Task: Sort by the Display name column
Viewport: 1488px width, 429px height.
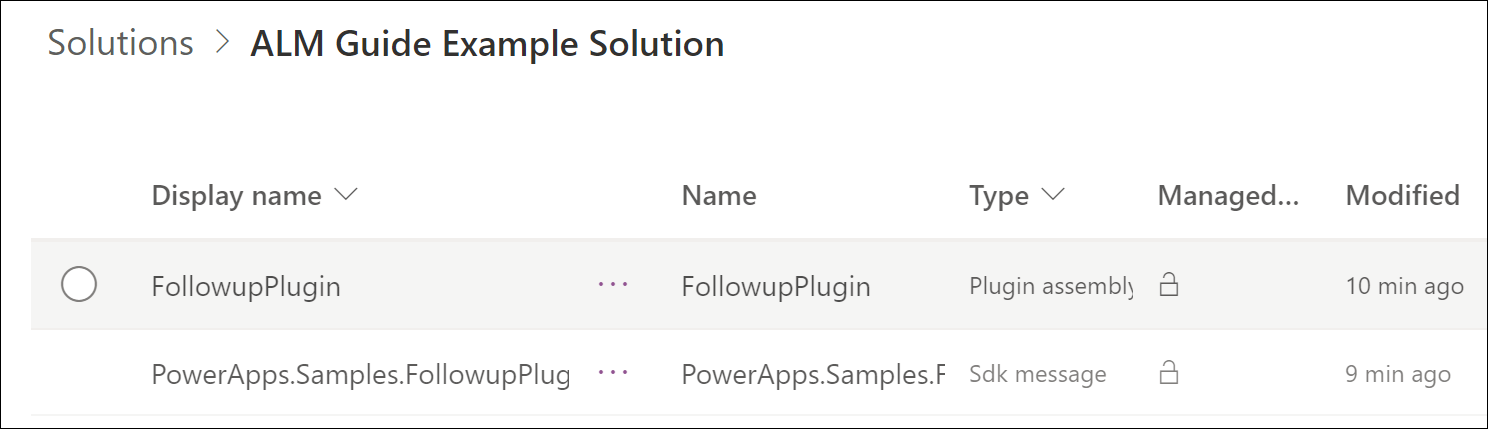Action: pyautogui.click(x=236, y=196)
